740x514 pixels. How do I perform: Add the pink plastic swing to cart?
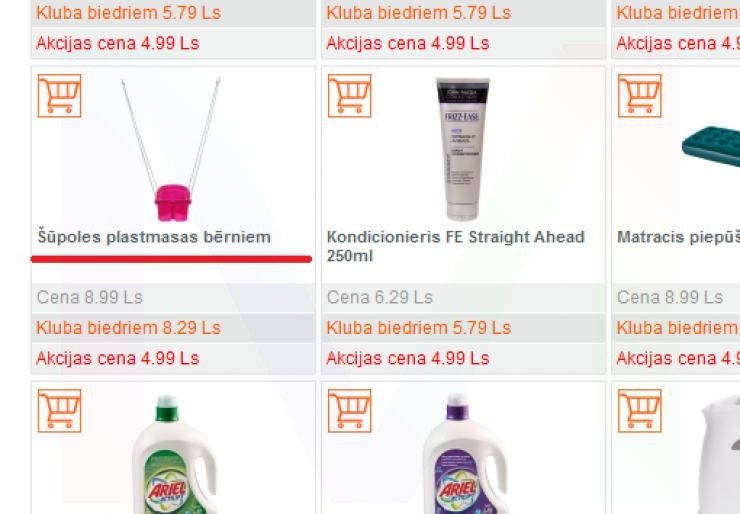pyautogui.click(x=59, y=96)
